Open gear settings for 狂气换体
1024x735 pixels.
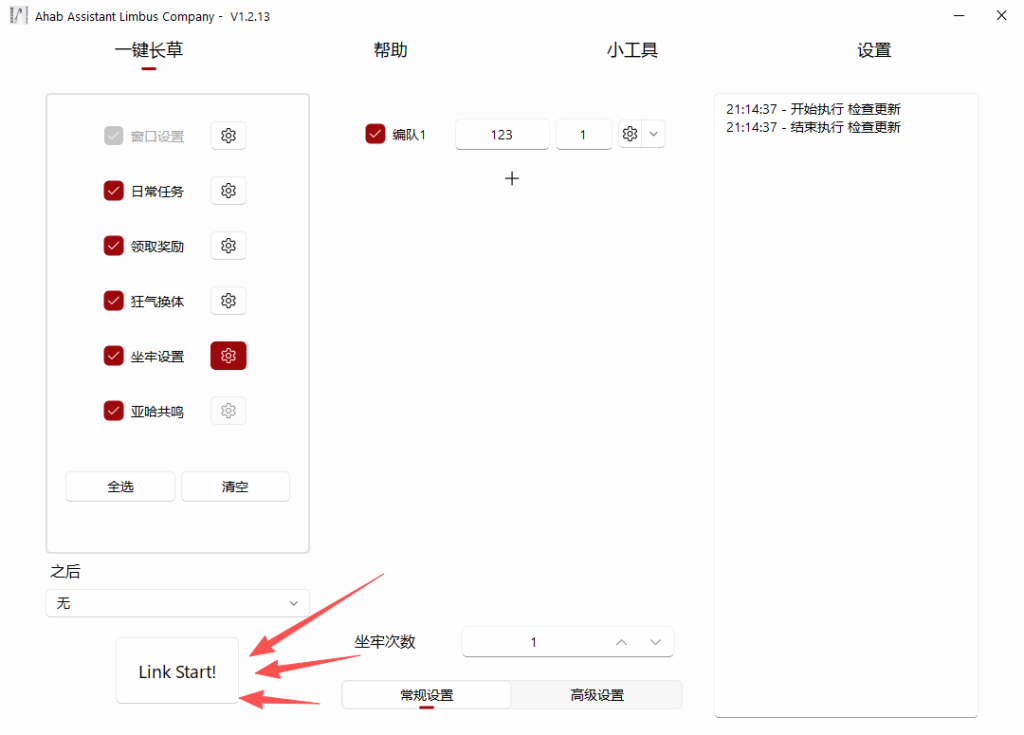click(x=228, y=301)
